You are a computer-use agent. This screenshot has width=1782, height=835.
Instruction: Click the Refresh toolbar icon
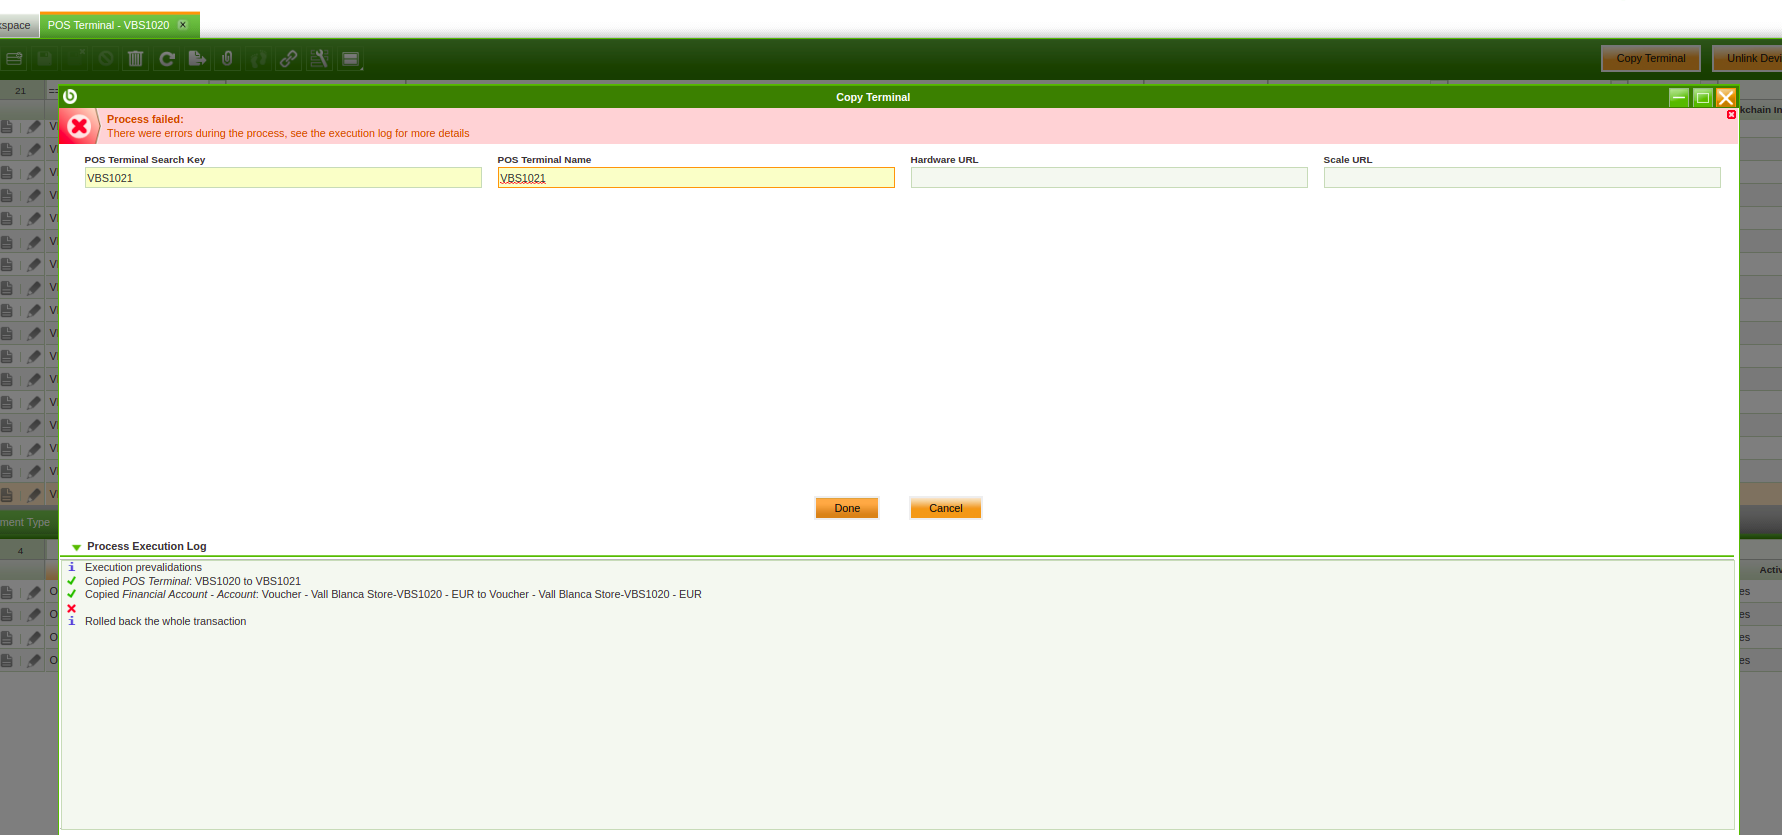[x=167, y=59]
